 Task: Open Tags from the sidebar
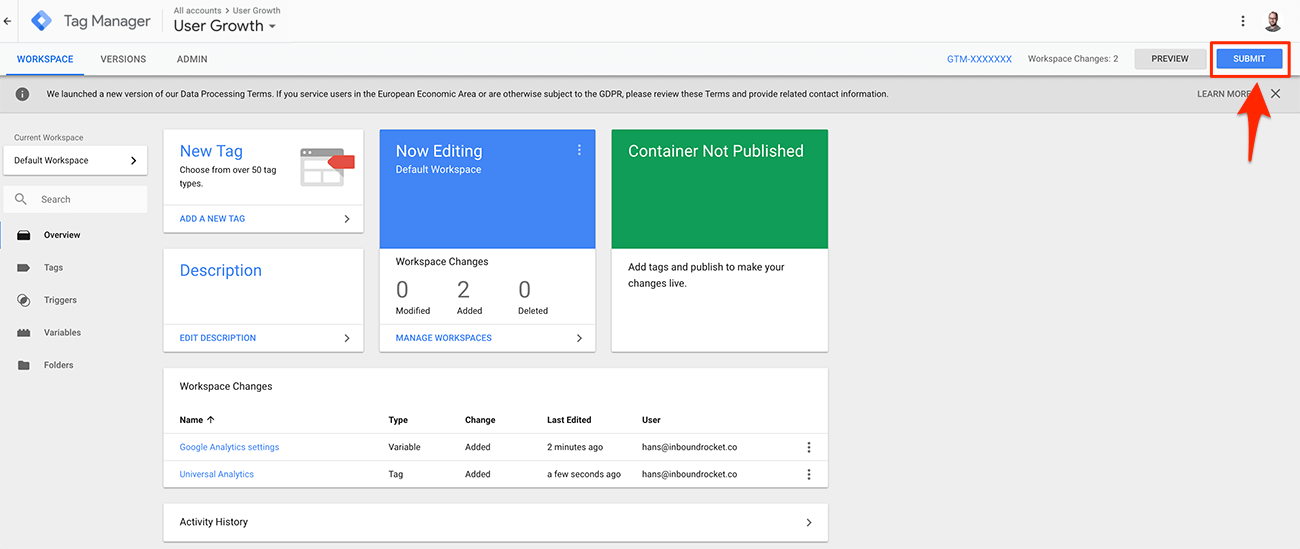(x=53, y=268)
